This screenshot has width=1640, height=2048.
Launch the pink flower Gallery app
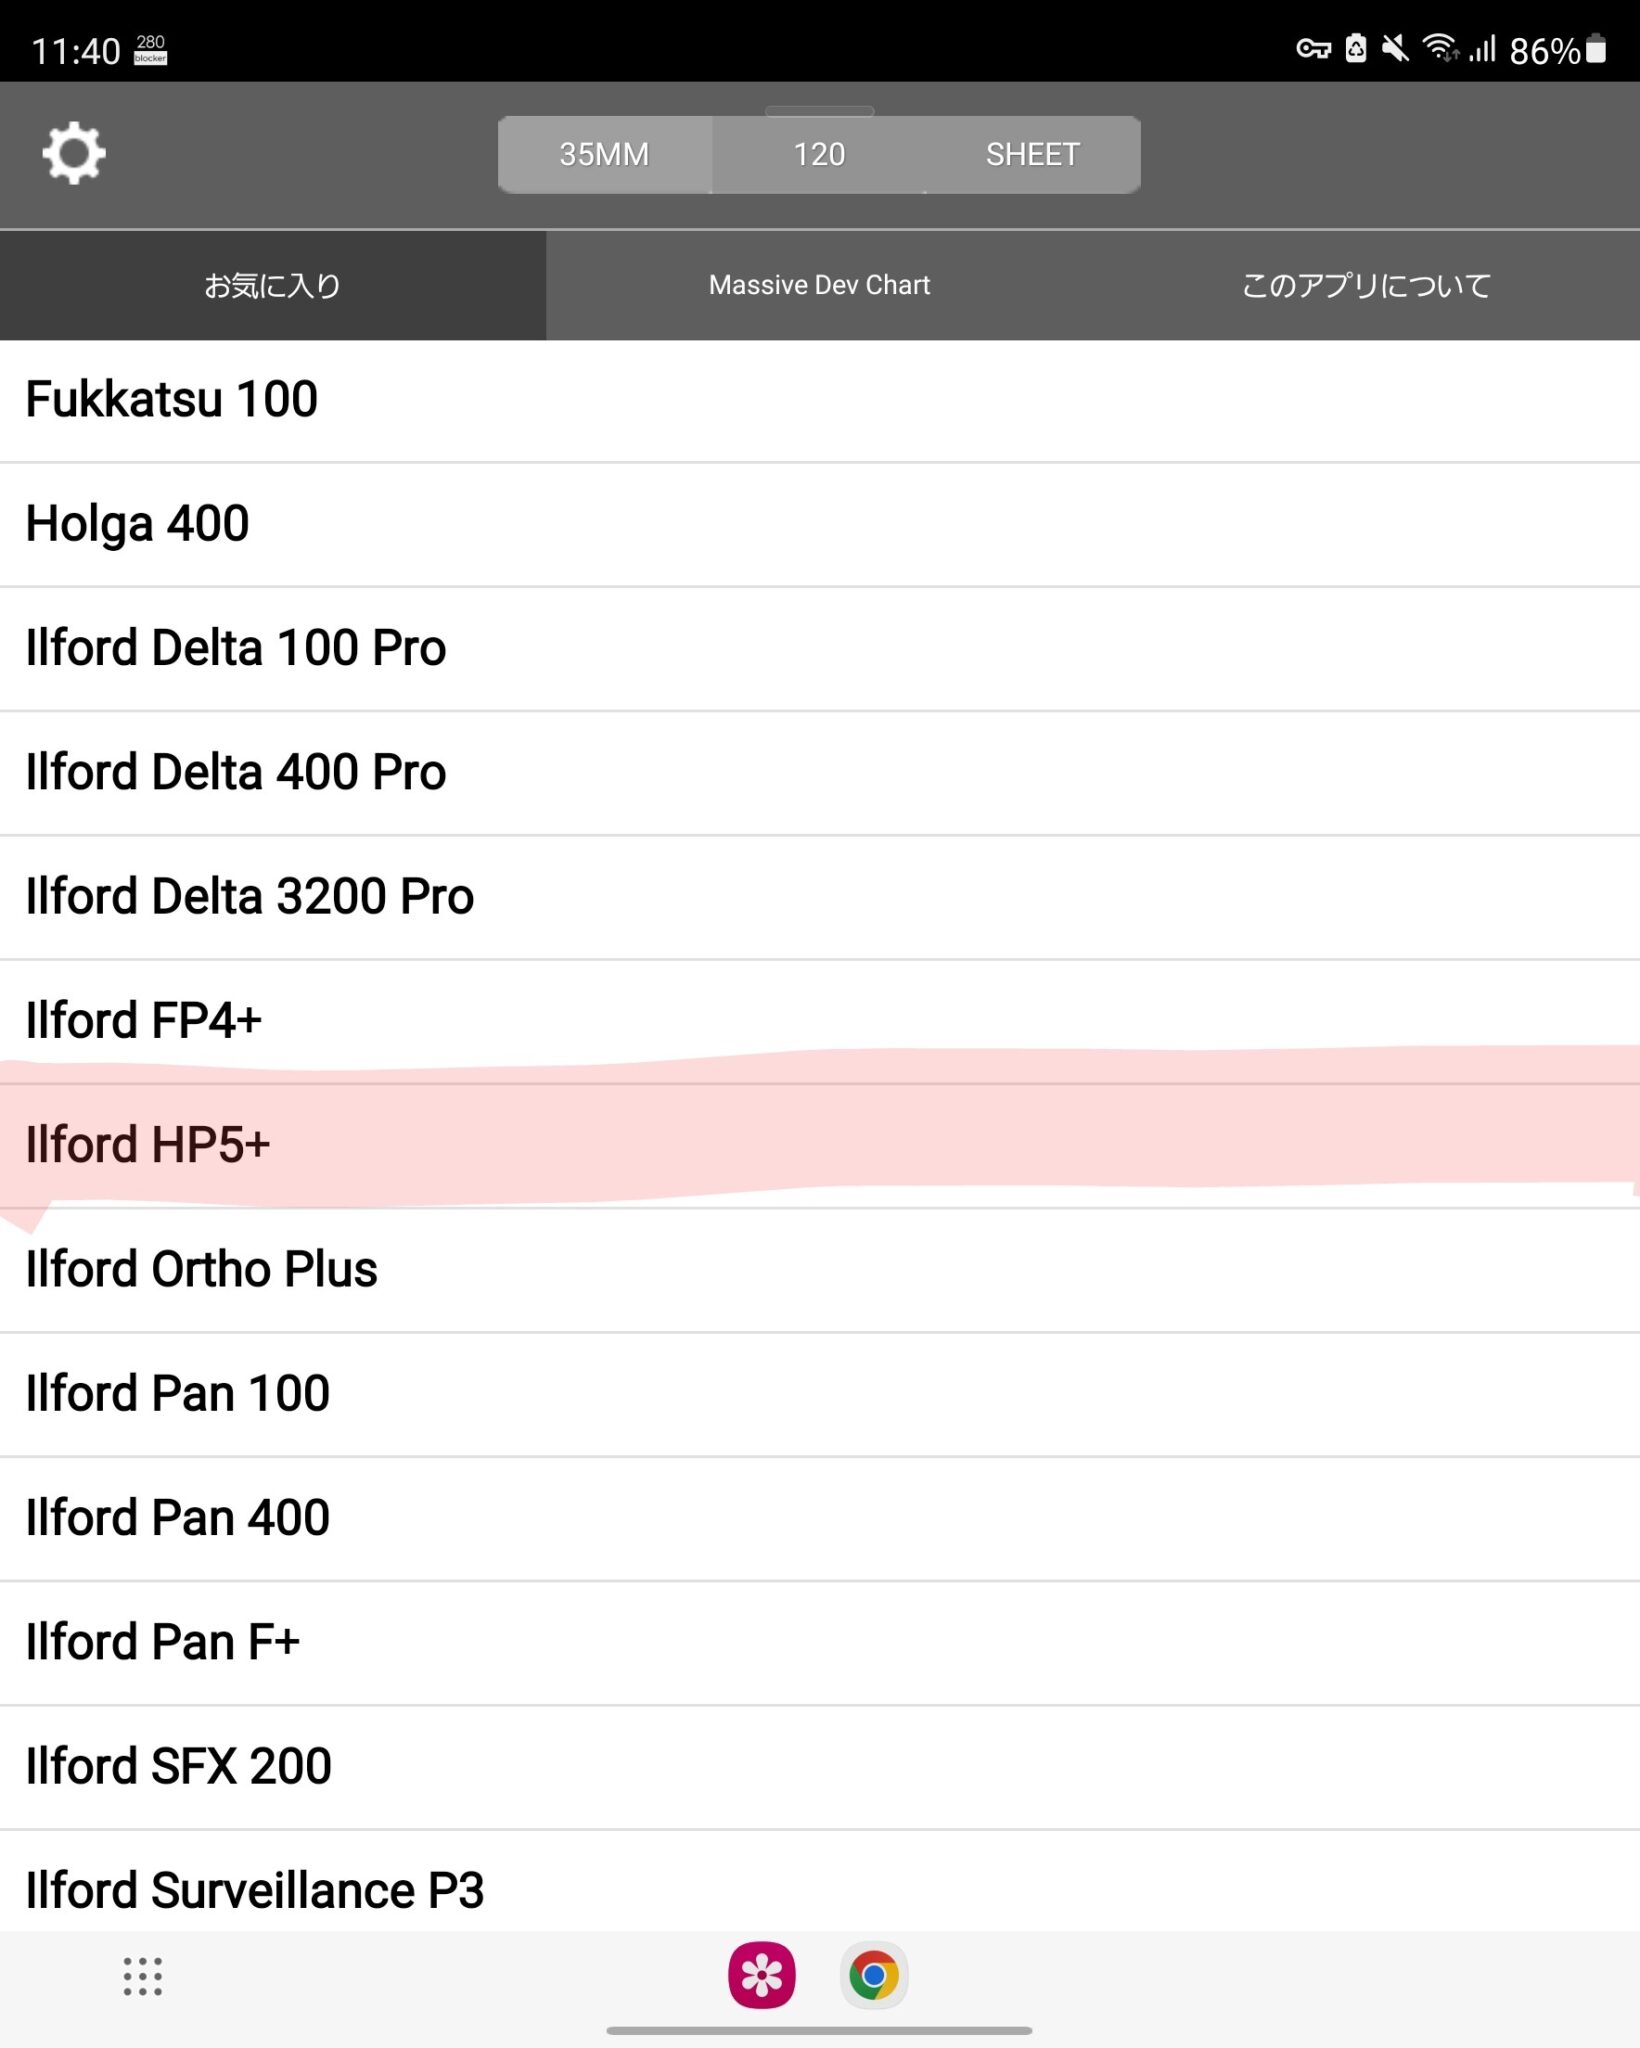click(x=761, y=1975)
